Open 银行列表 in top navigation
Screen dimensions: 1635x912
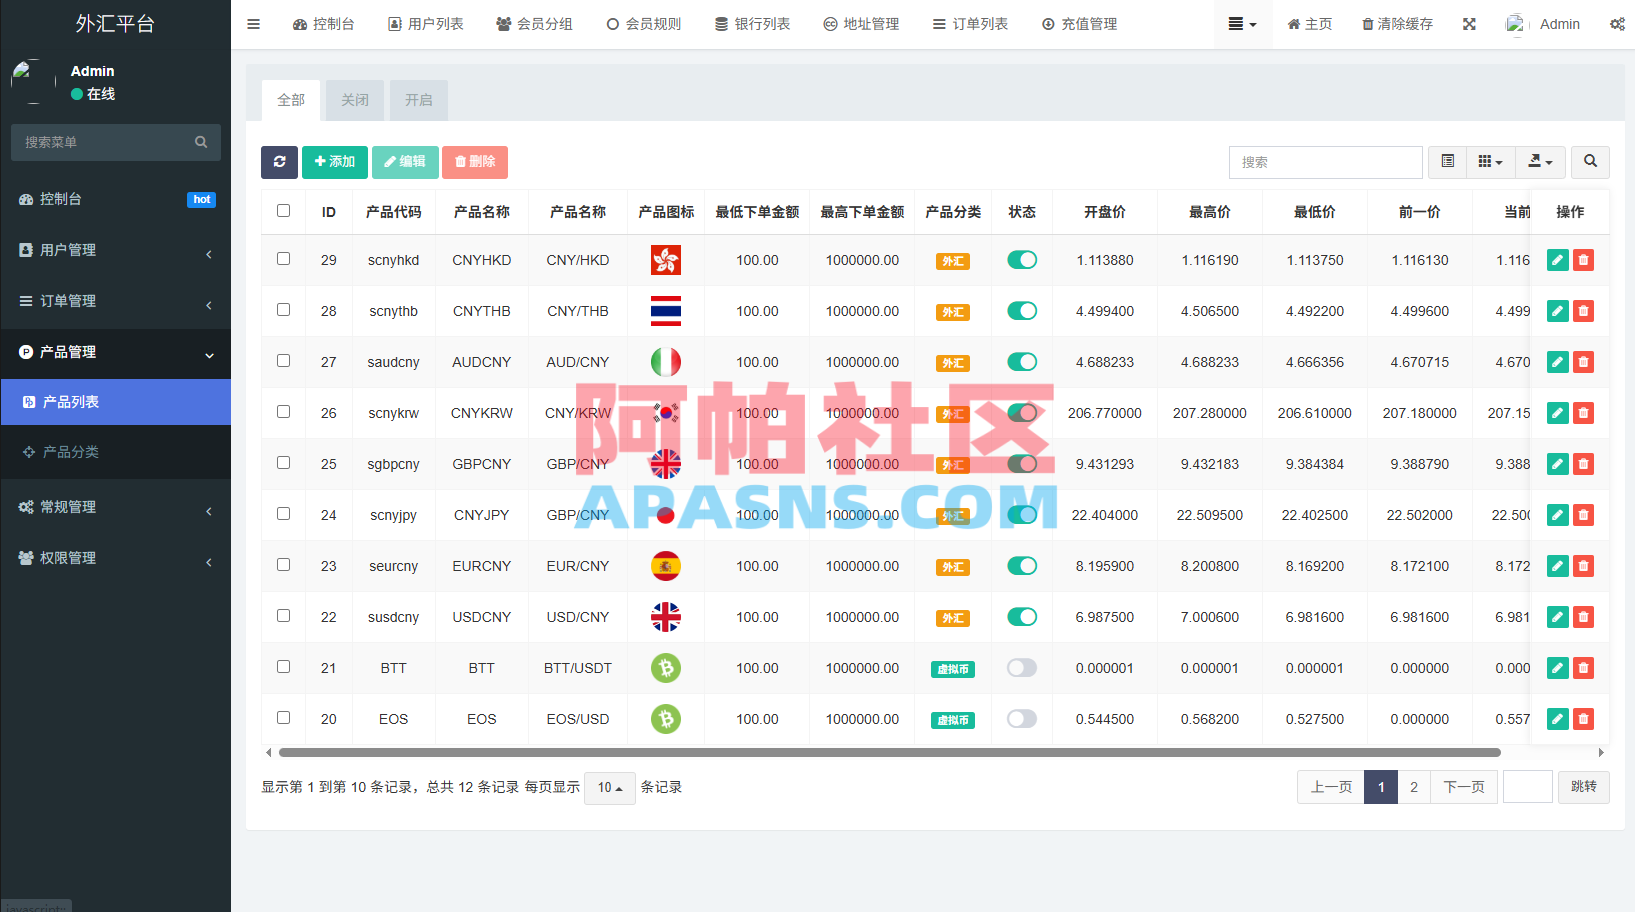coord(752,24)
